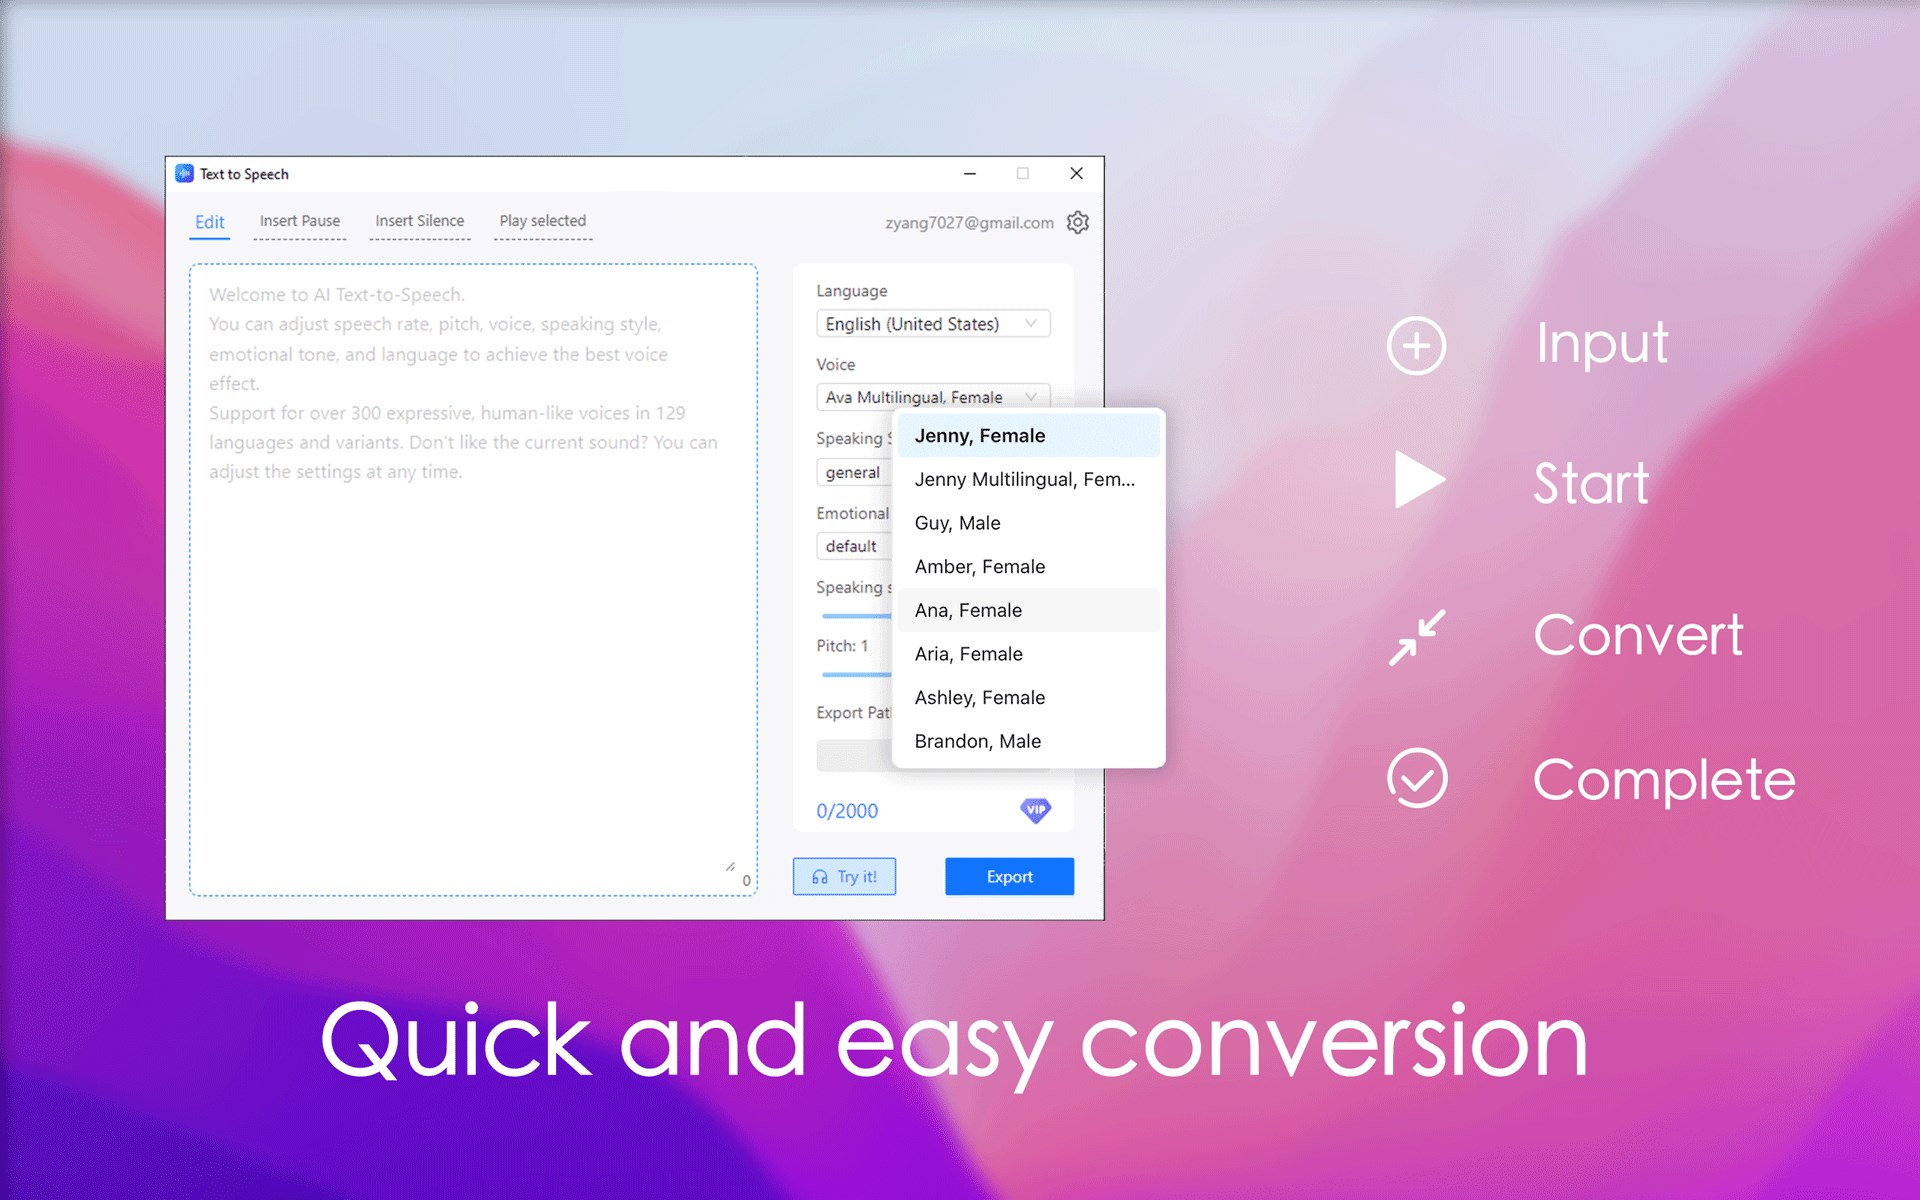Screen dimensions: 1920x1200
Task: Collapse the Voice dropdown showing Ava Multilingual
Action: point(932,397)
